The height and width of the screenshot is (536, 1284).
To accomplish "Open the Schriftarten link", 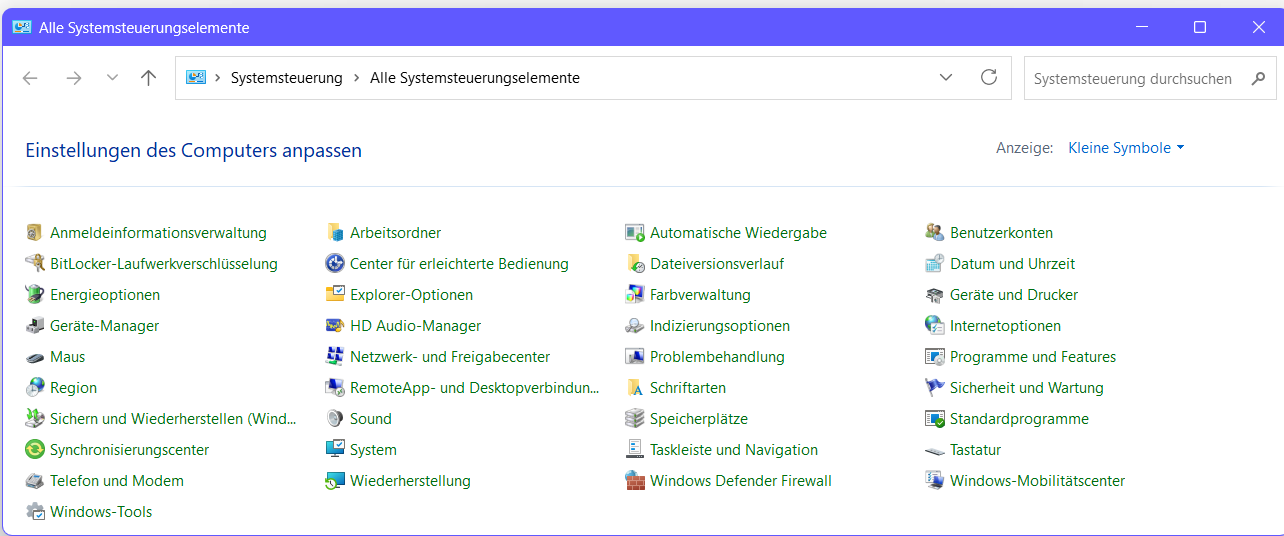I will (x=688, y=388).
